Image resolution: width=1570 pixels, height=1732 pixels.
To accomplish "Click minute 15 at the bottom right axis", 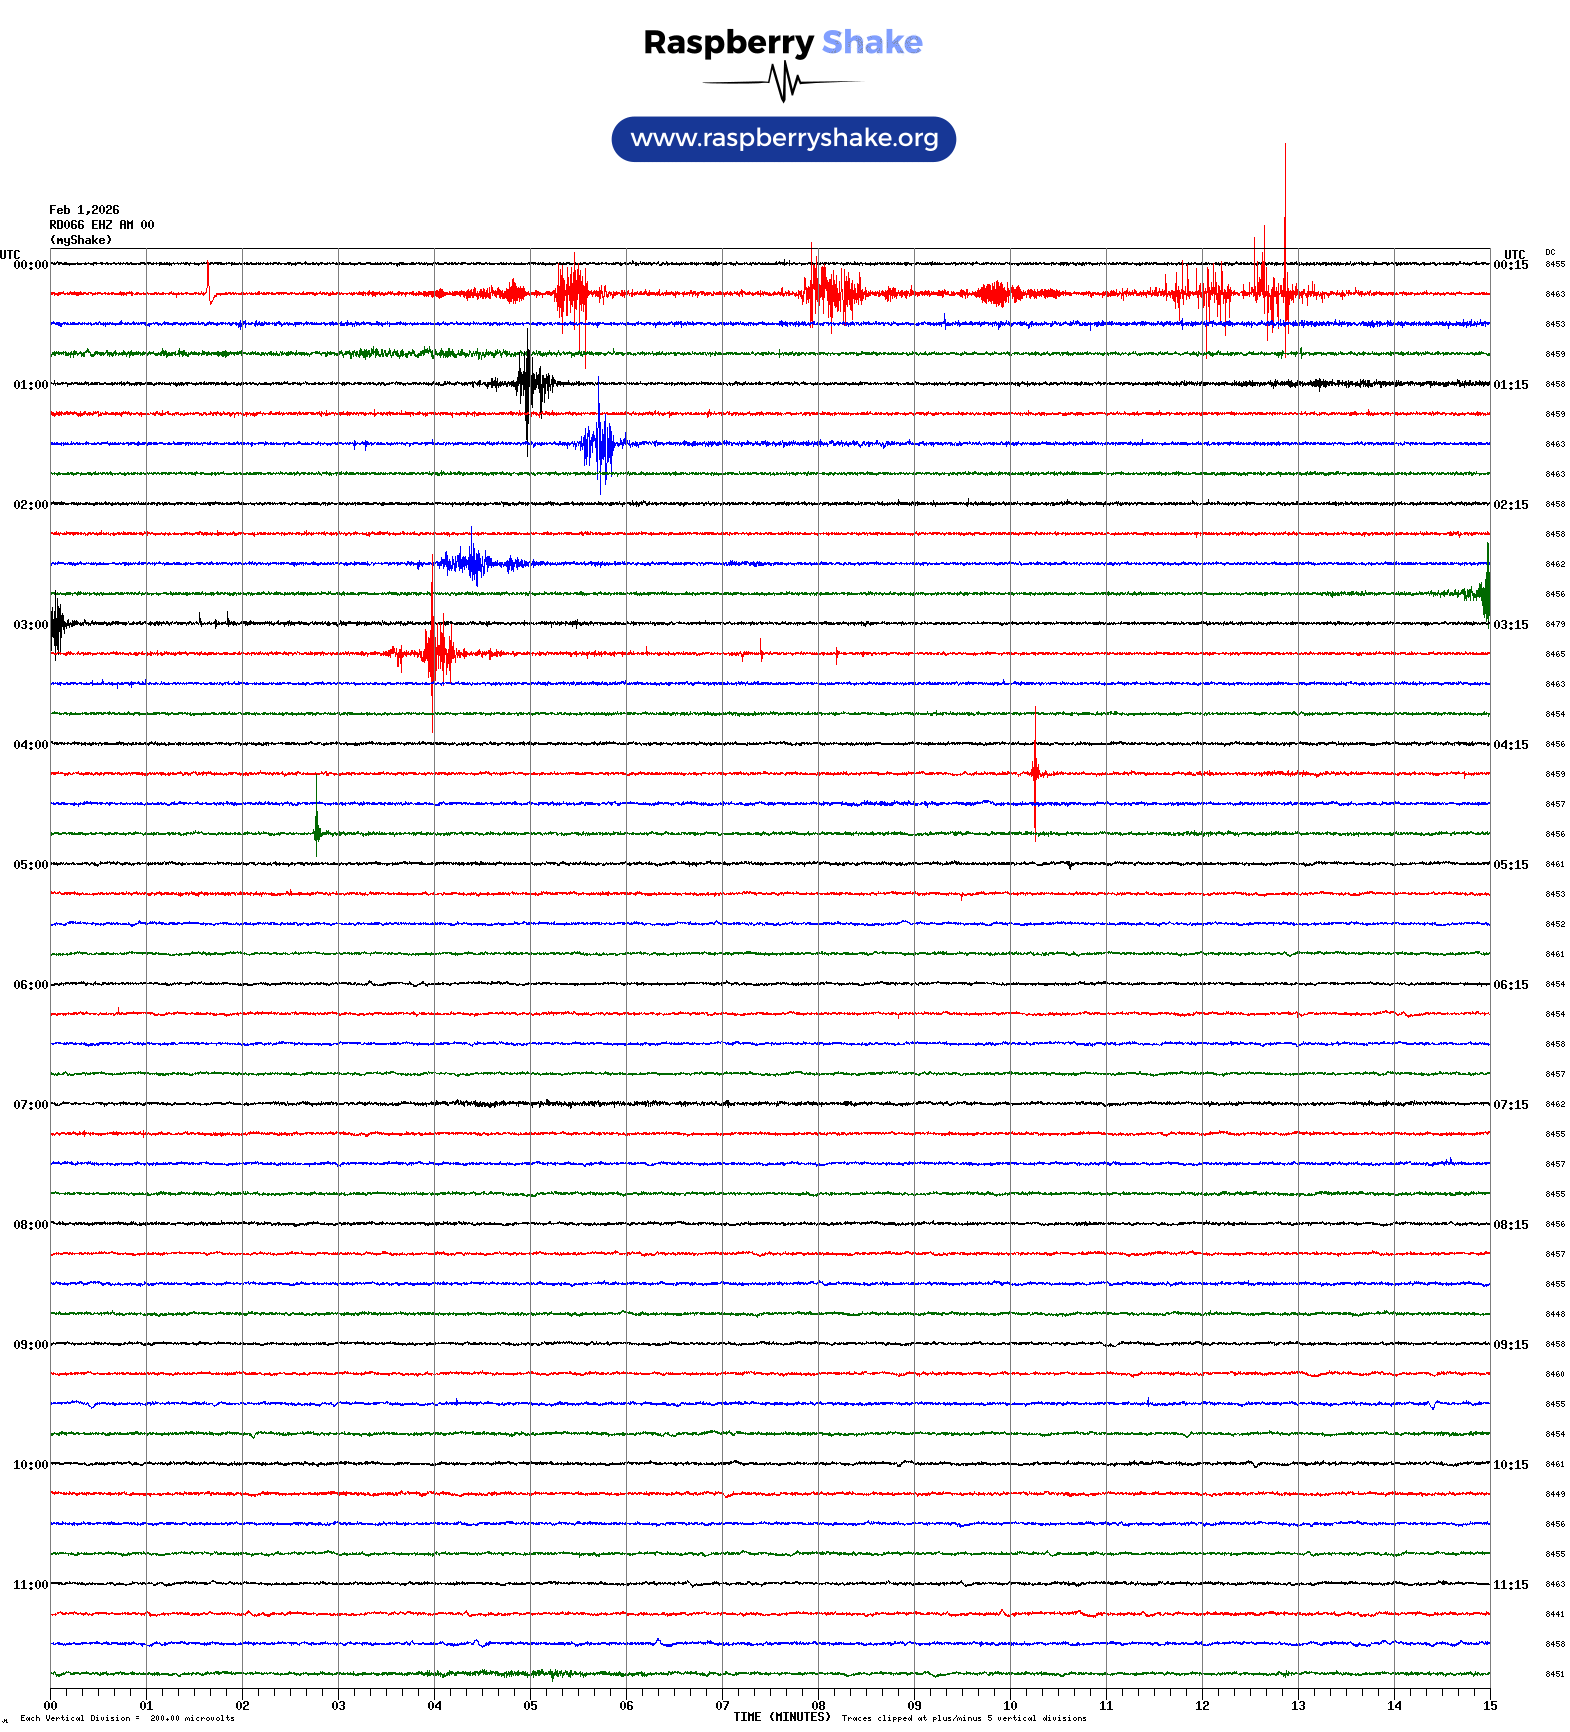I will (x=1490, y=1706).
